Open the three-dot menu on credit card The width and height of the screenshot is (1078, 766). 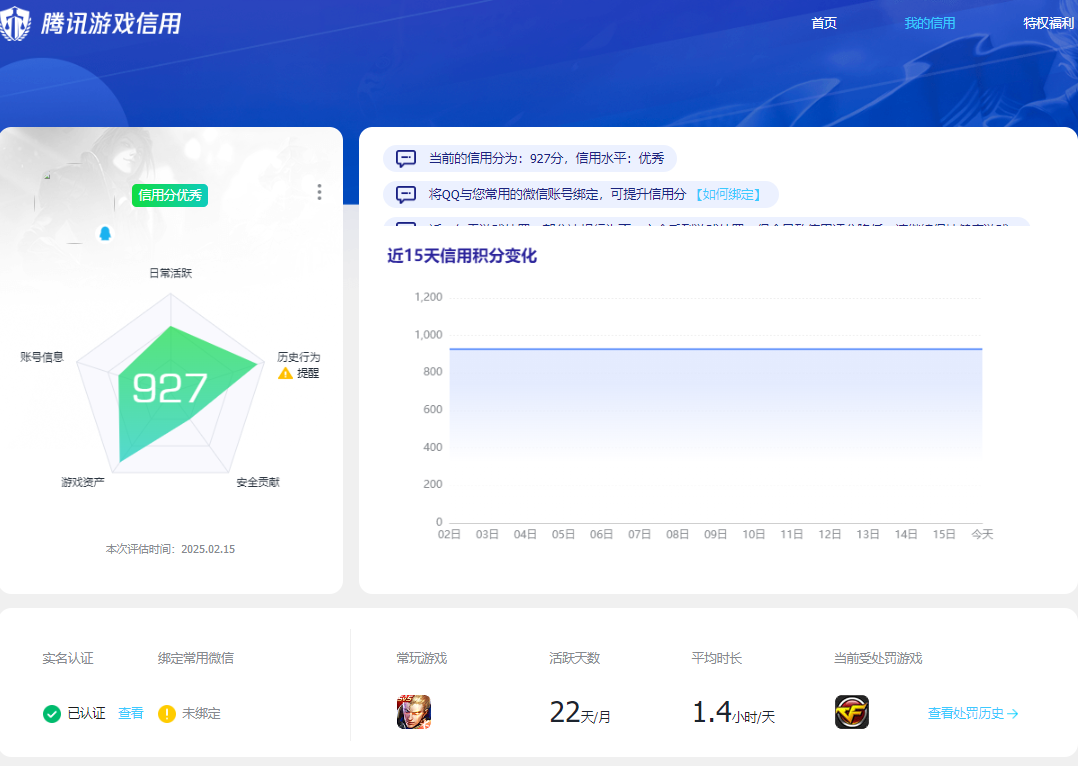click(319, 192)
